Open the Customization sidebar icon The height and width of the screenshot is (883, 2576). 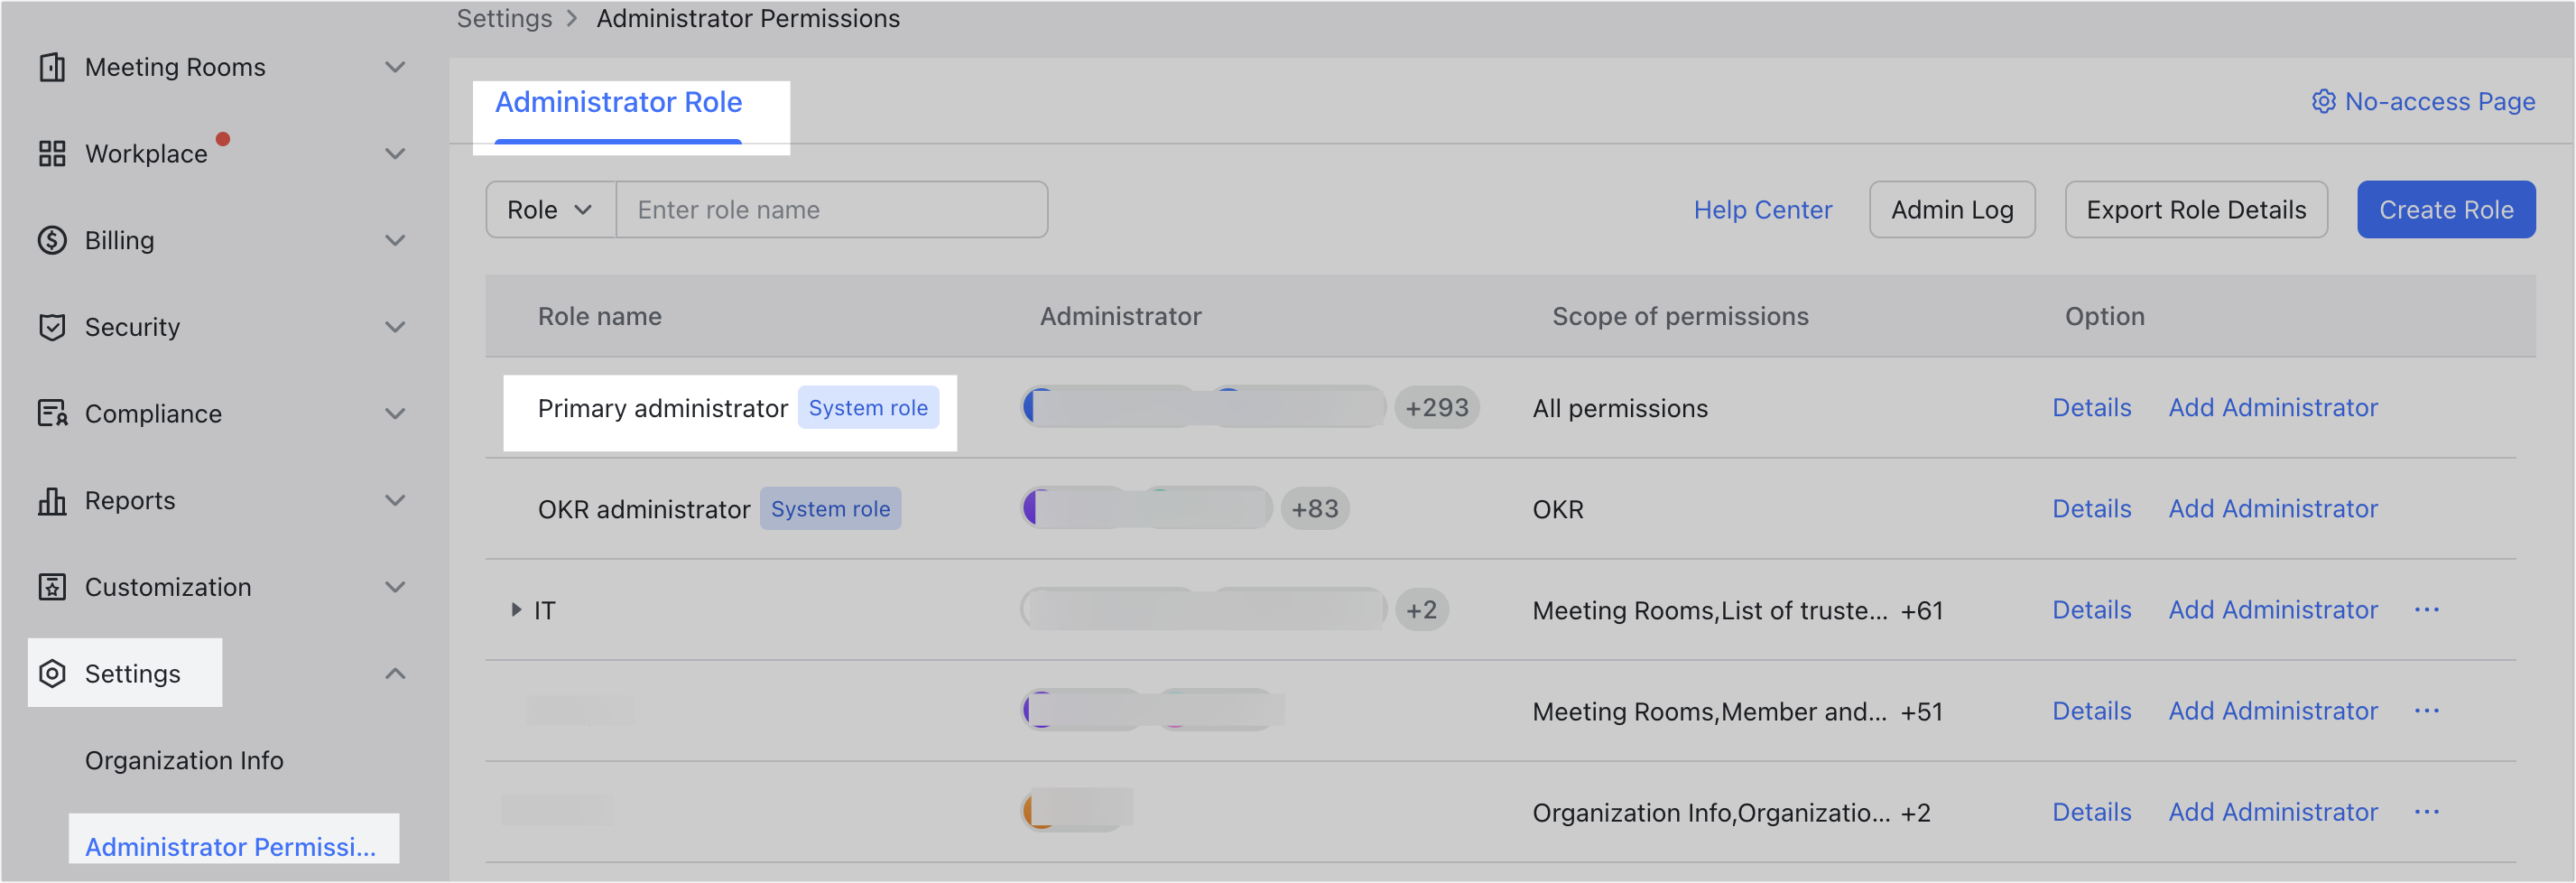point(54,587)
